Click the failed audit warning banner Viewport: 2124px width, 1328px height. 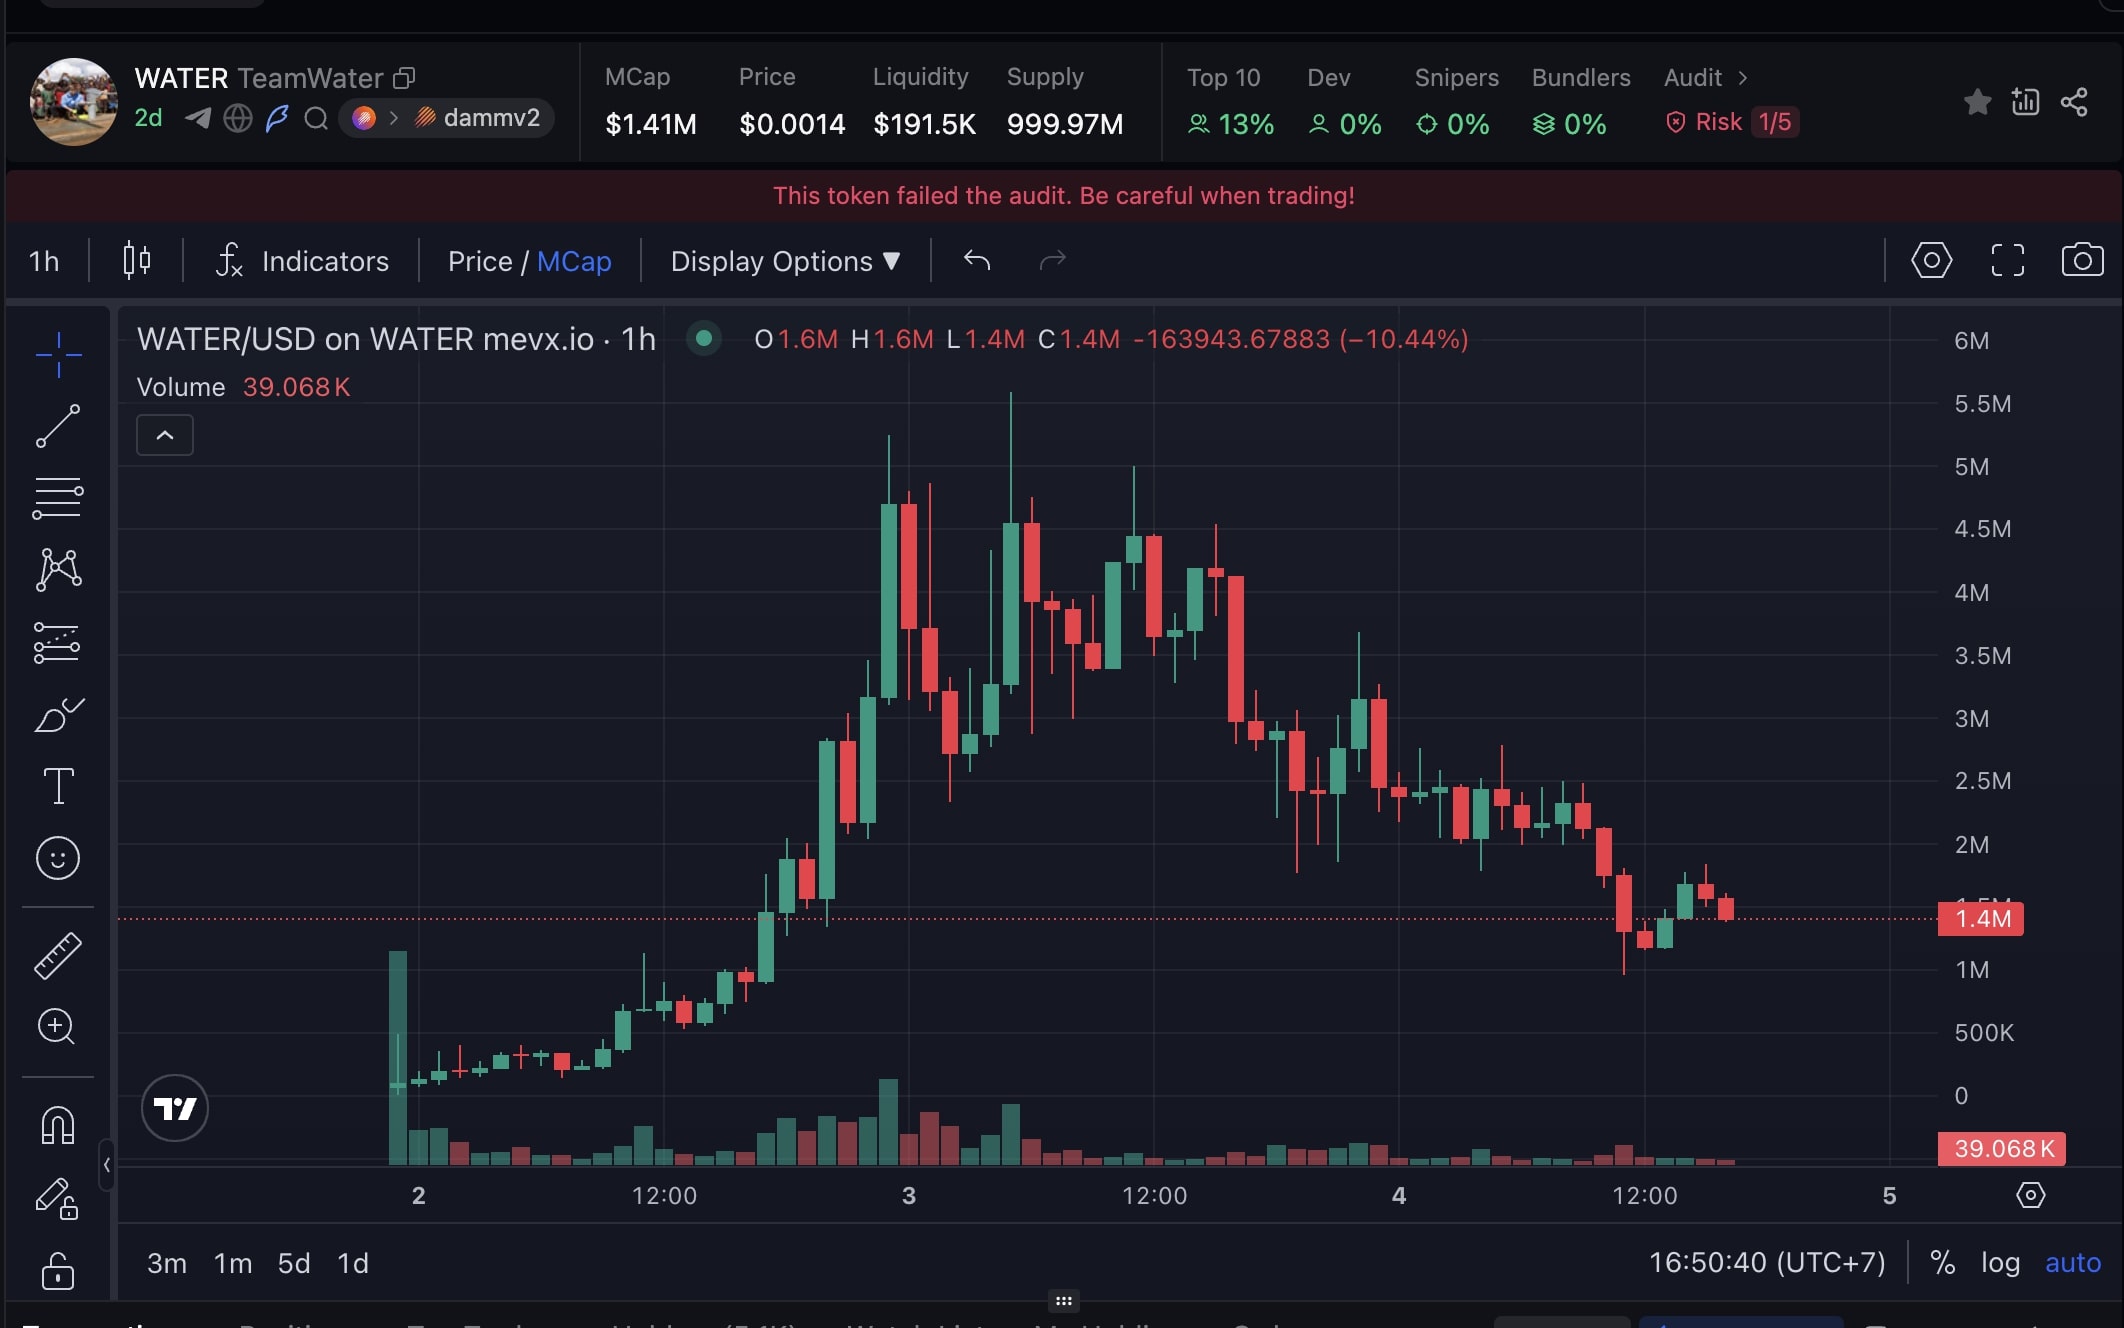click(1063, 195)
